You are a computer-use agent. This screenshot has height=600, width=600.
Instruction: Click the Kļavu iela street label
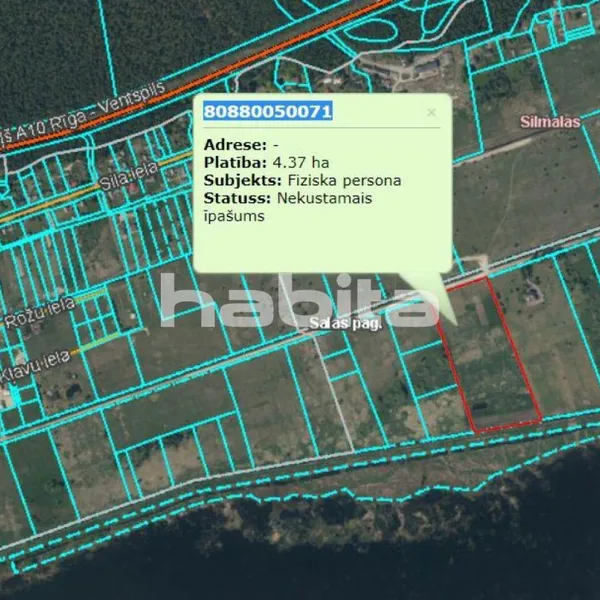[x=35, y=367]
